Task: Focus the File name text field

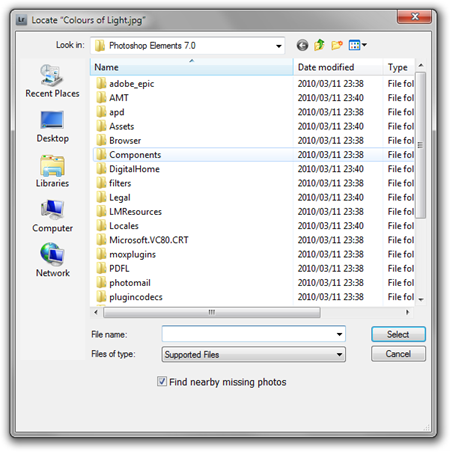Action: [x=248, y=334]
